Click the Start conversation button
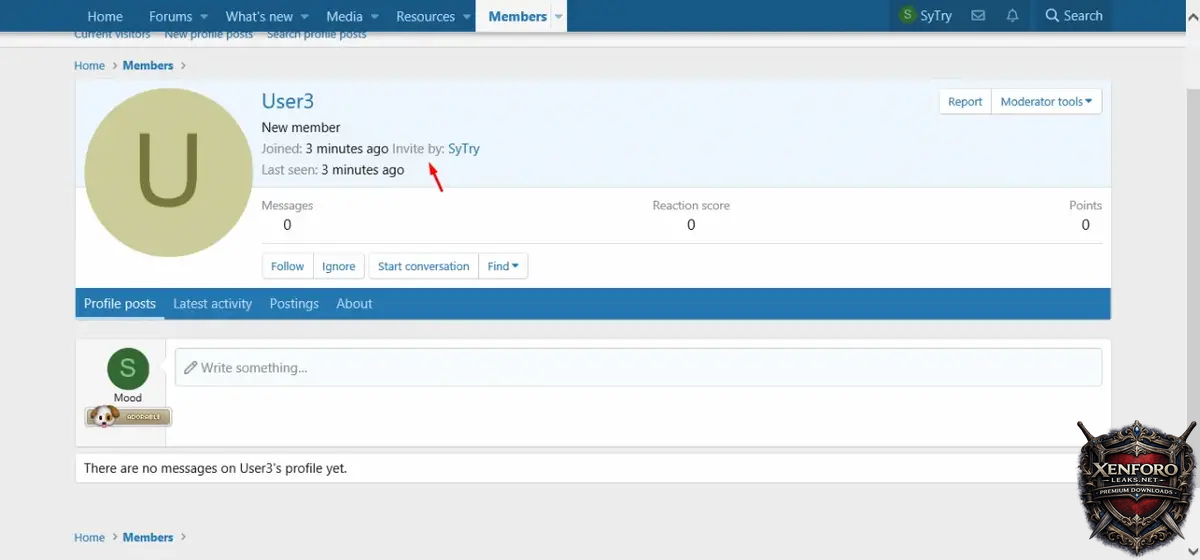This screenshot has width=1200, height=560. [423, 266]
